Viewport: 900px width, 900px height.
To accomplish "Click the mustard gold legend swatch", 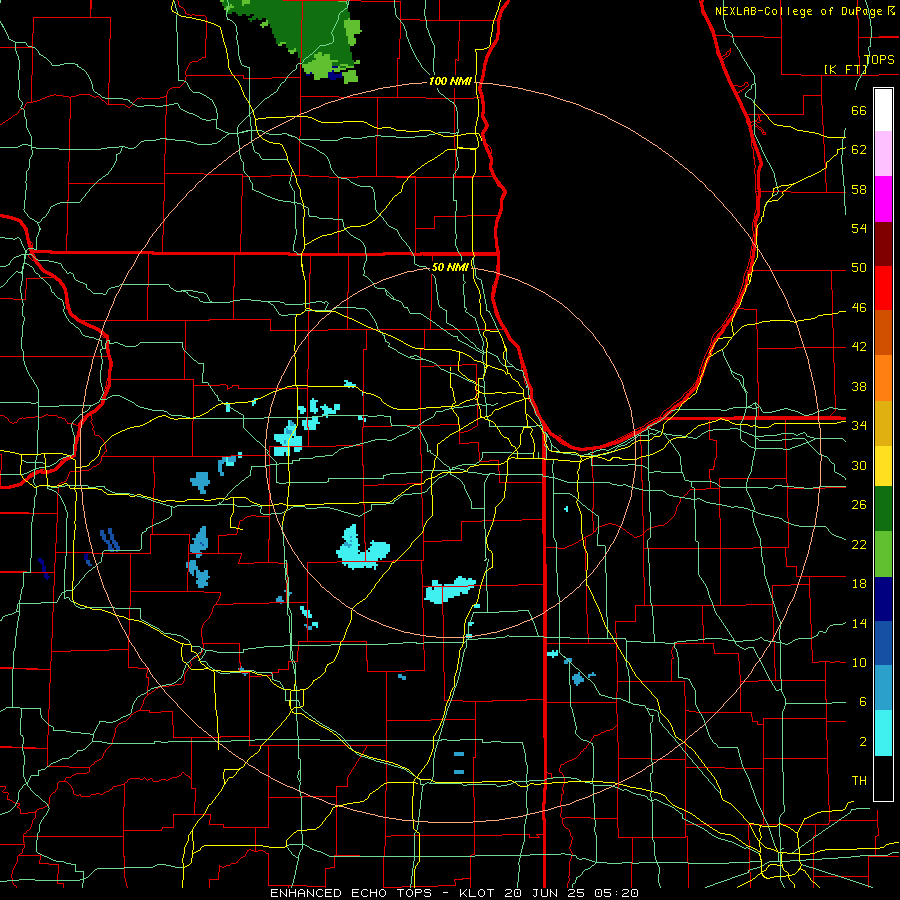I will point(883,423).
